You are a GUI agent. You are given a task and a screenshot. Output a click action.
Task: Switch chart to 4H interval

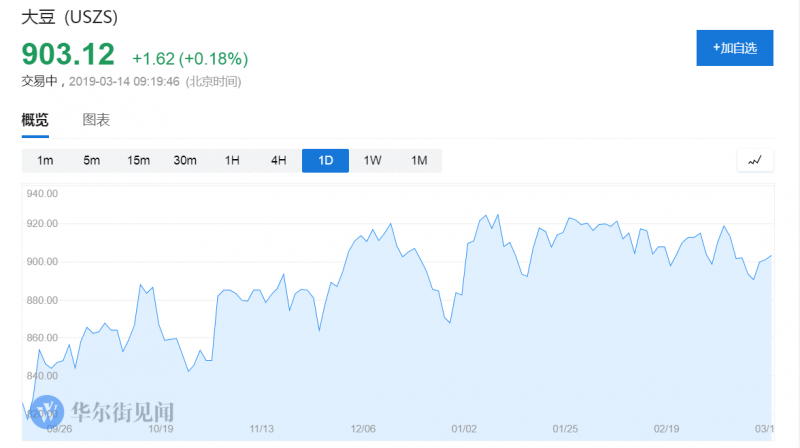click(x=278, y=161)
